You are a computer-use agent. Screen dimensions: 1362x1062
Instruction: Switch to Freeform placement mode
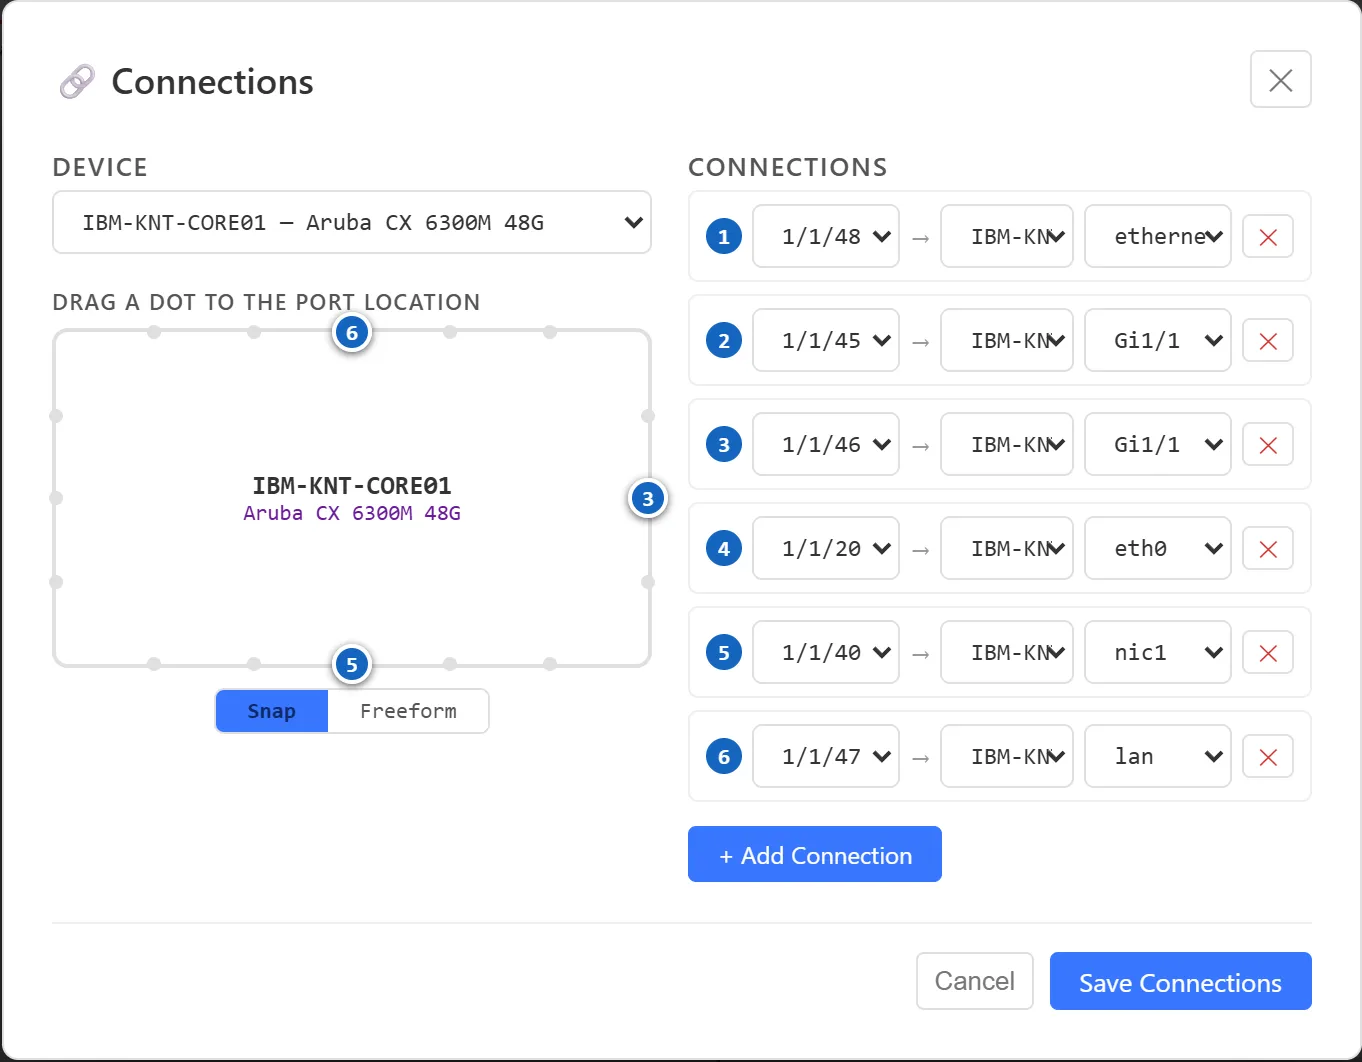coord(408,711)
